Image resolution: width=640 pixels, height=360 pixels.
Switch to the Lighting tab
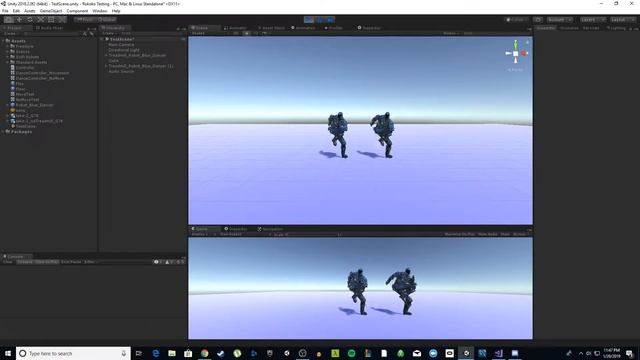(x=616, y=28)
